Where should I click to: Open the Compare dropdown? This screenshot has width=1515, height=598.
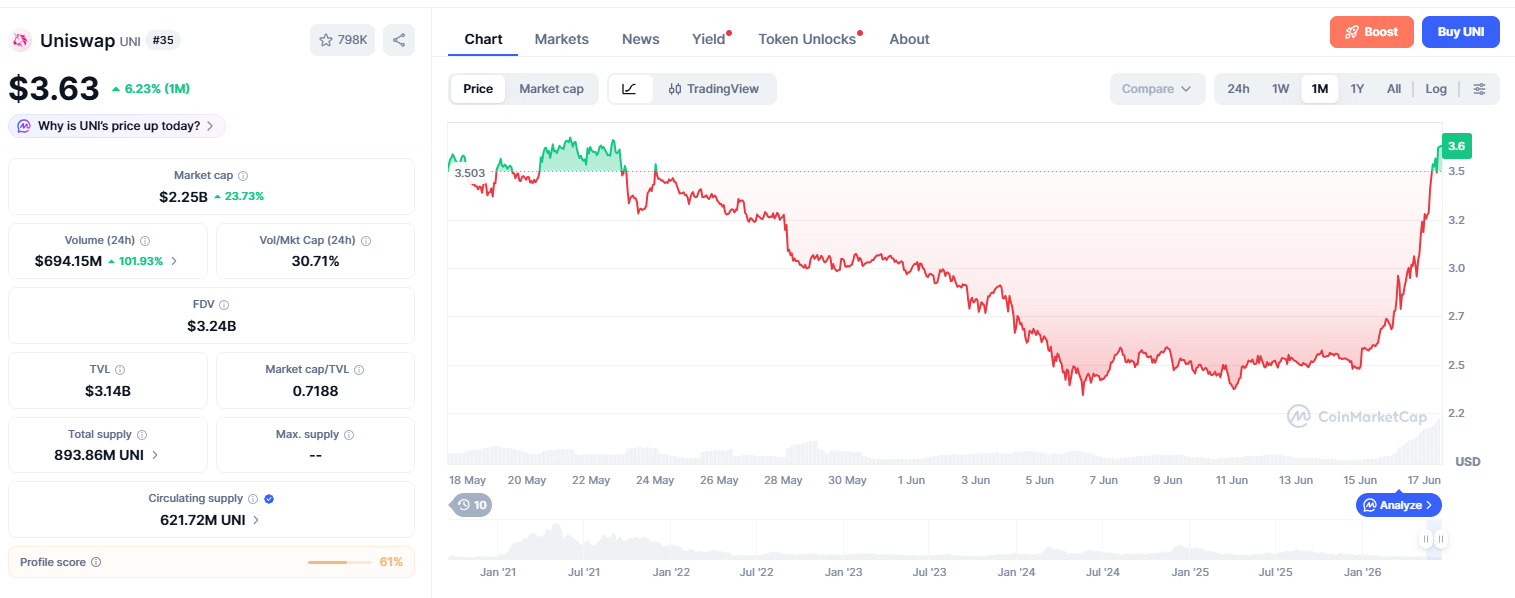[1157, 89]
